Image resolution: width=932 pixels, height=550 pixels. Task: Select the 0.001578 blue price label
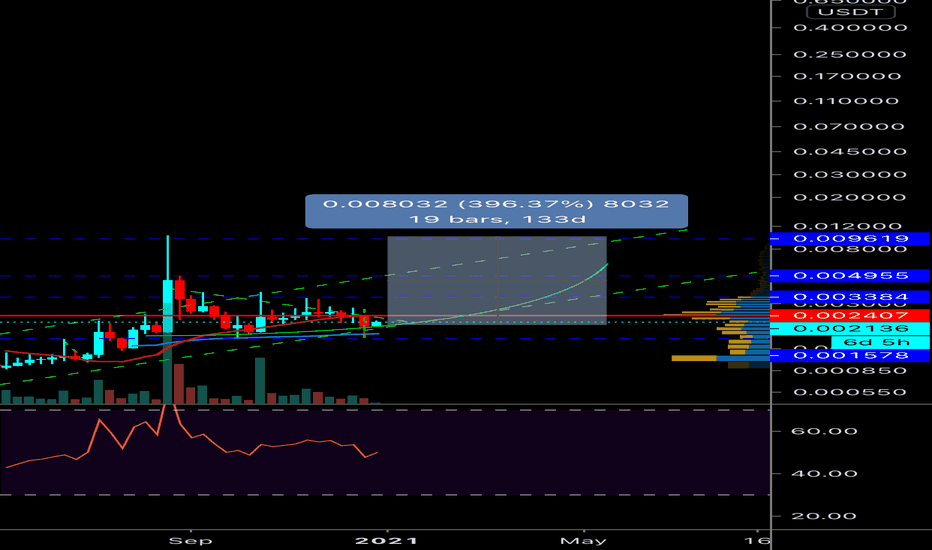[850, 355]
